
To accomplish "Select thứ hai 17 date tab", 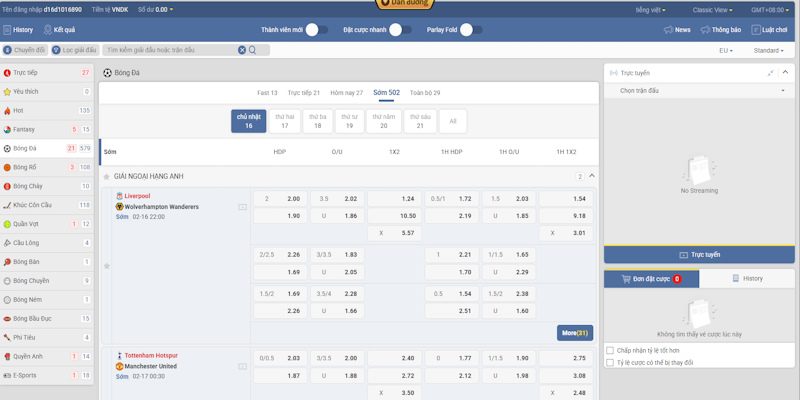I will 285,121.
